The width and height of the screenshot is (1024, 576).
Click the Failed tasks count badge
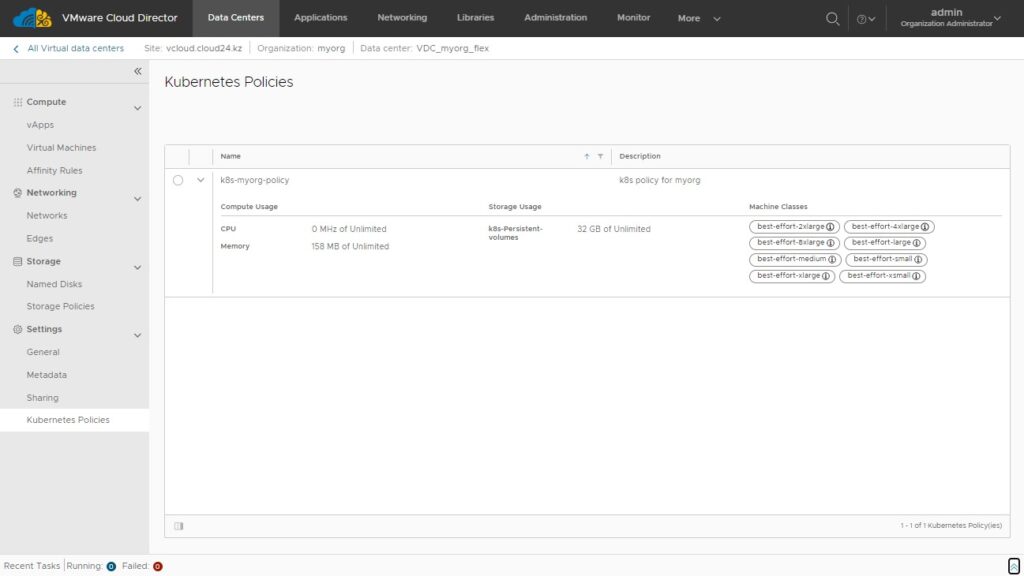point(157,567)
